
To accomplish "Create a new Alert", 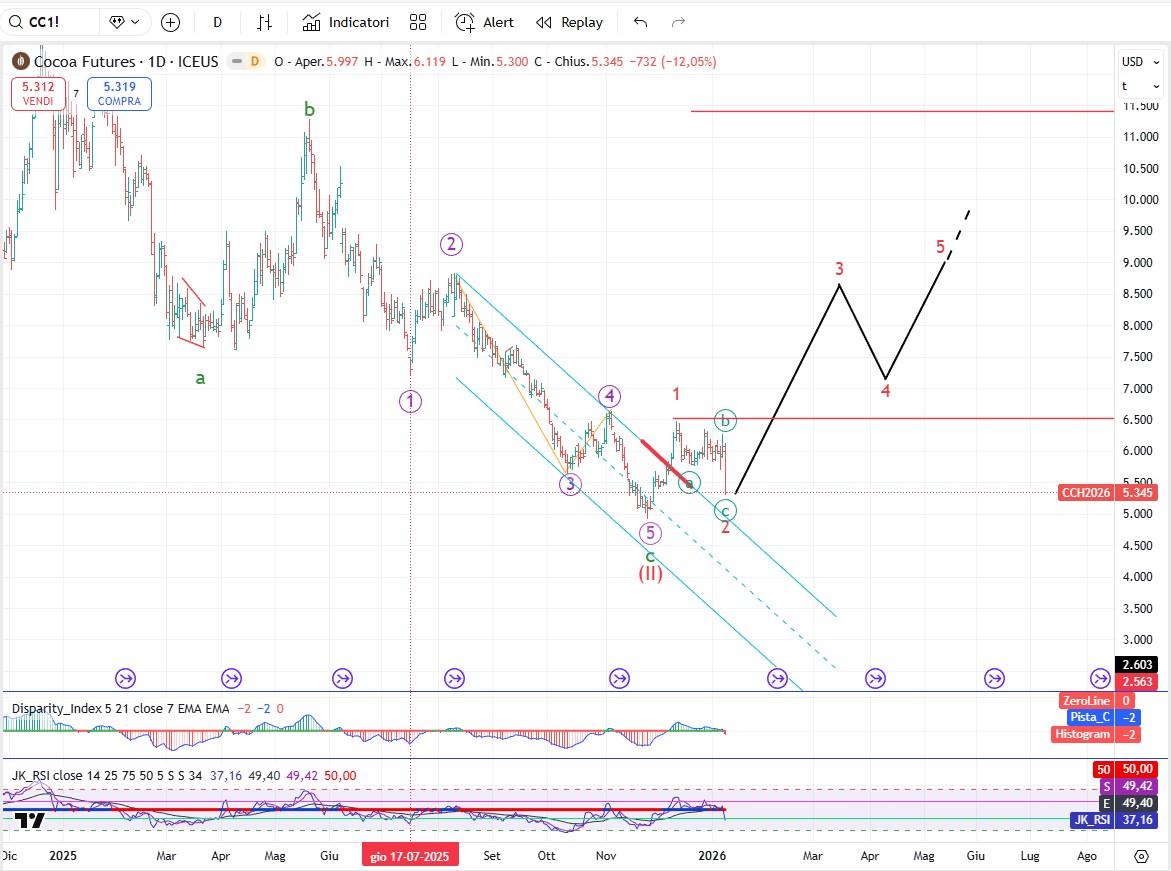I will pyautogui.click(x=485, y=22).
